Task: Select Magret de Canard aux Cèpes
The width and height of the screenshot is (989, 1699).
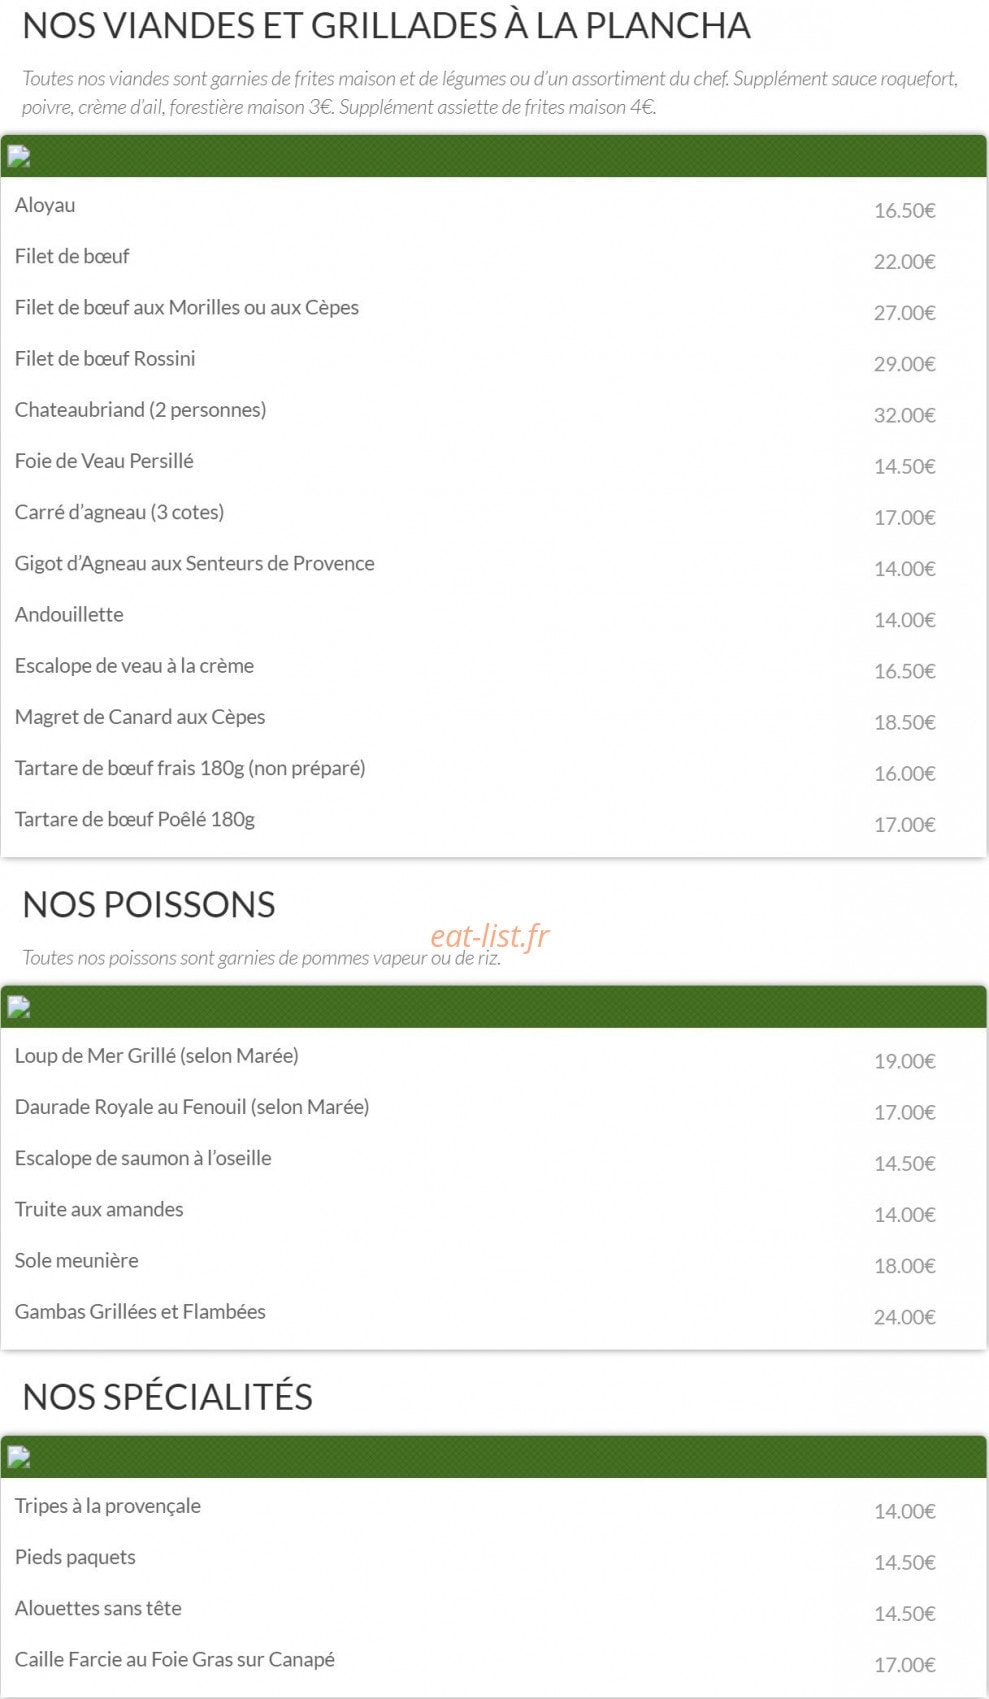Action: 140,717
